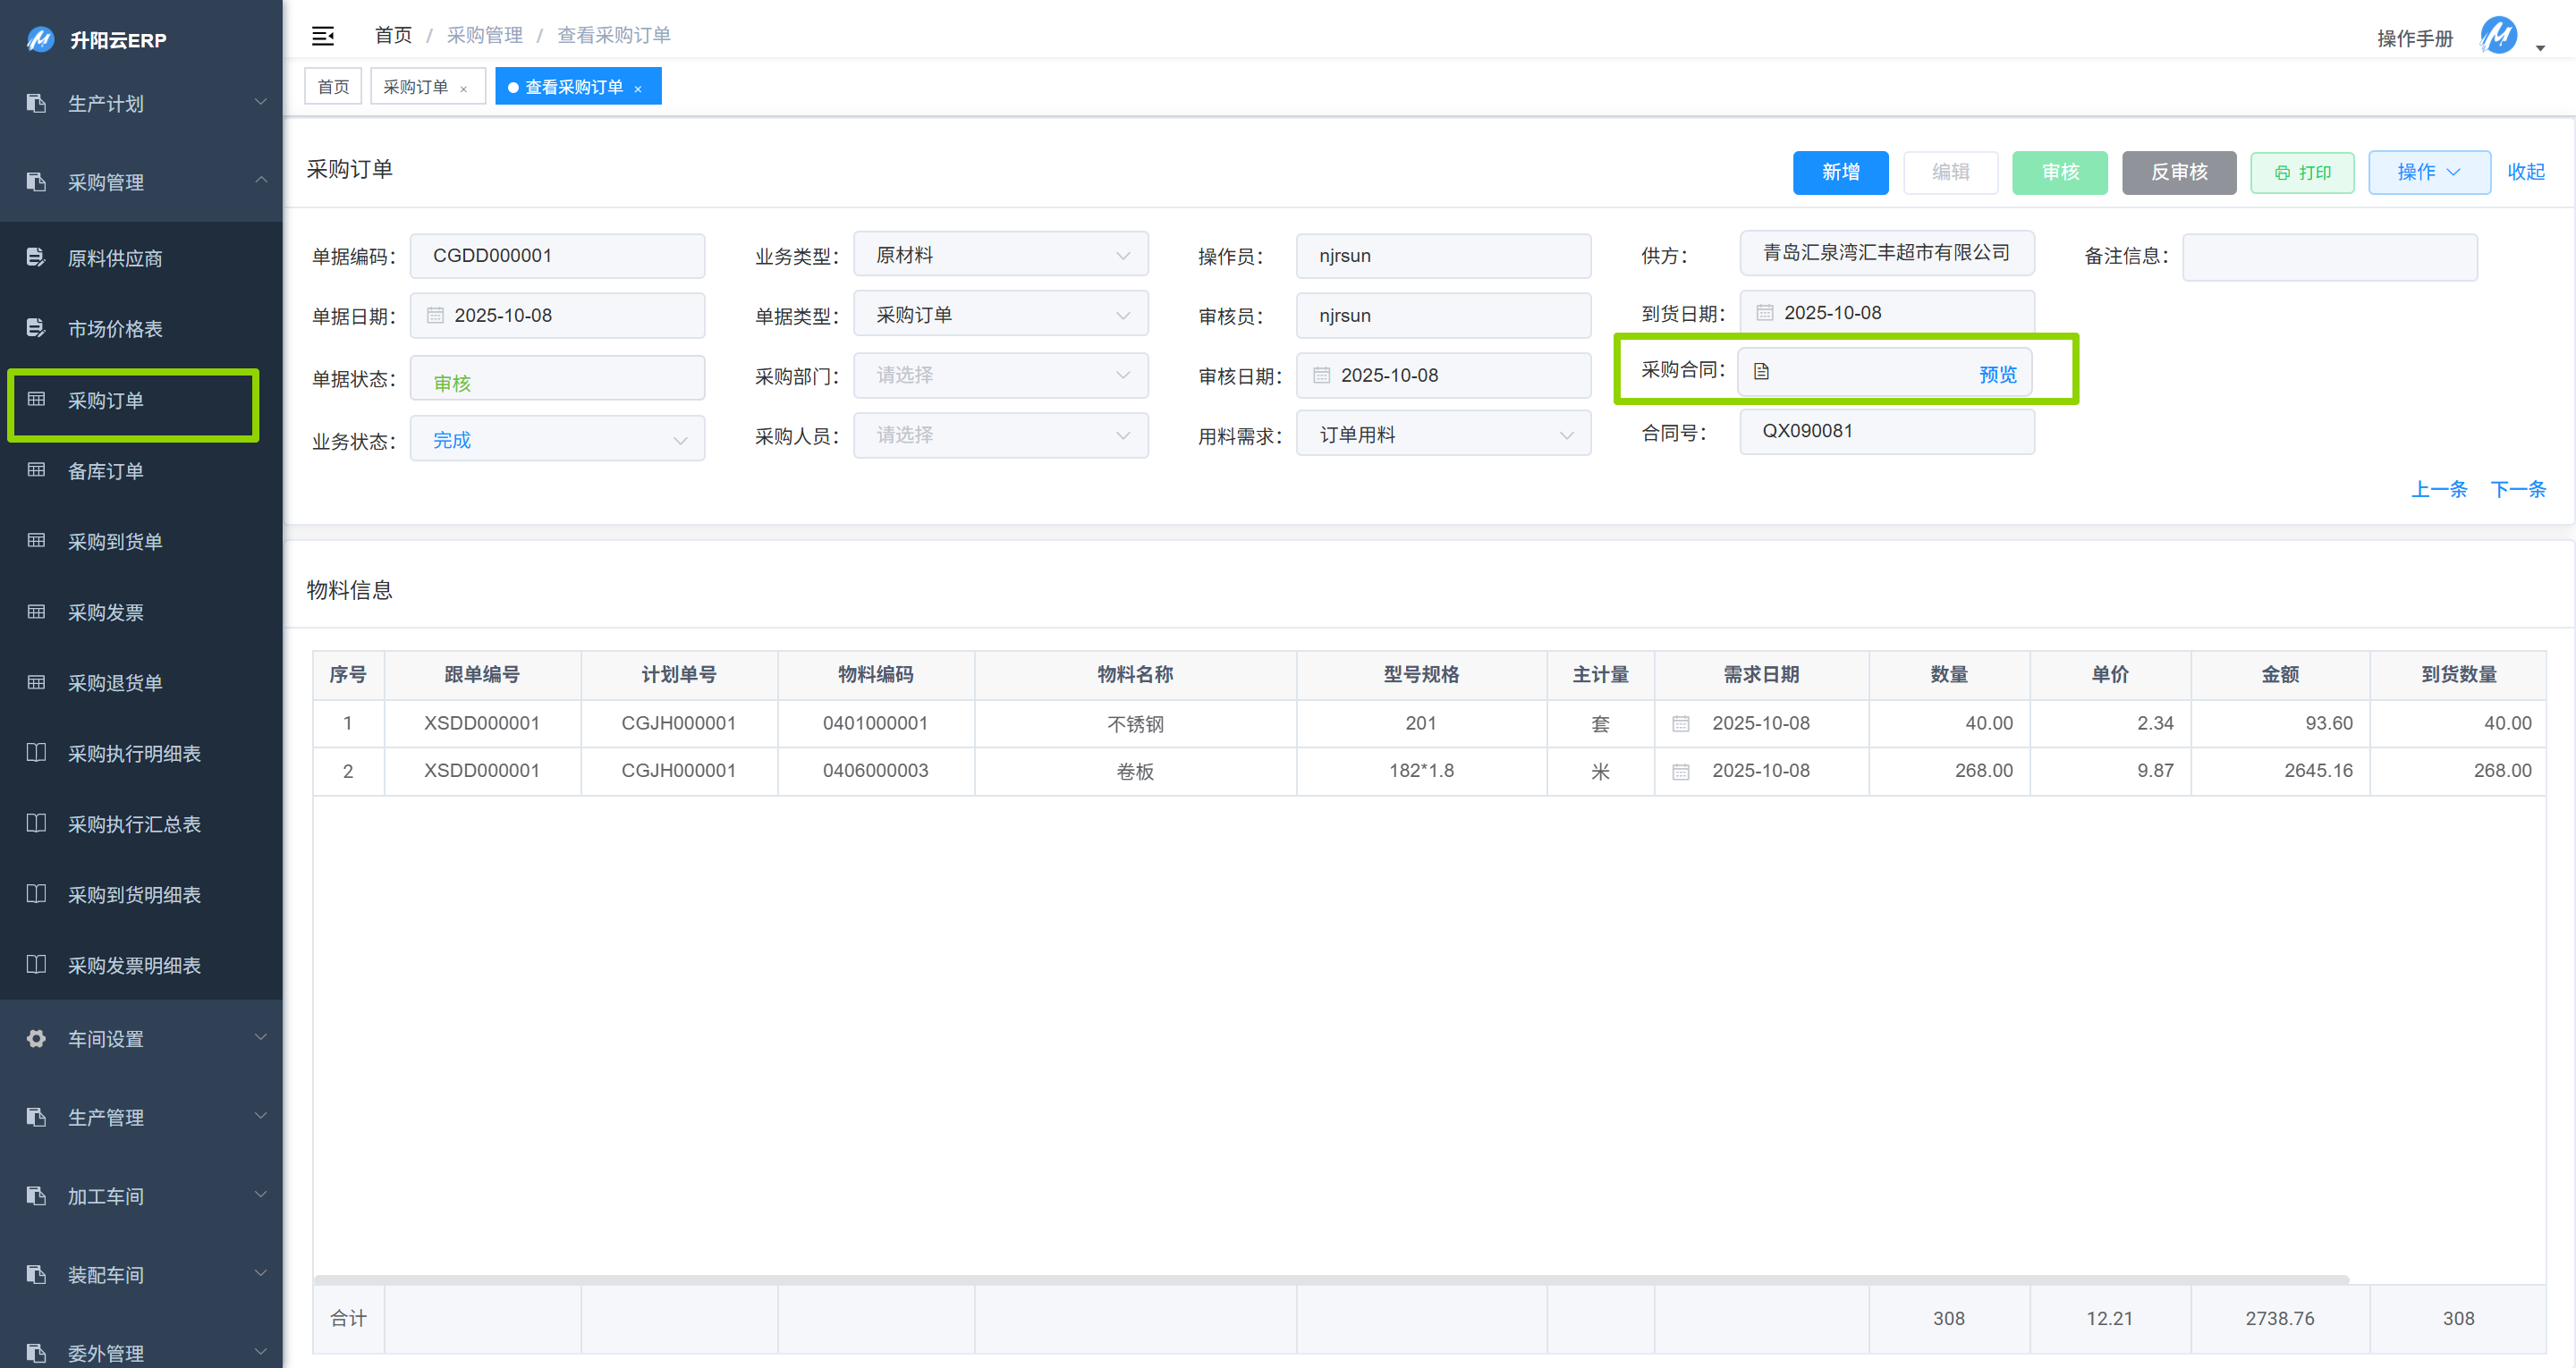
Task: Expand the 操作 dropdown button
Action: point(2428,173)
